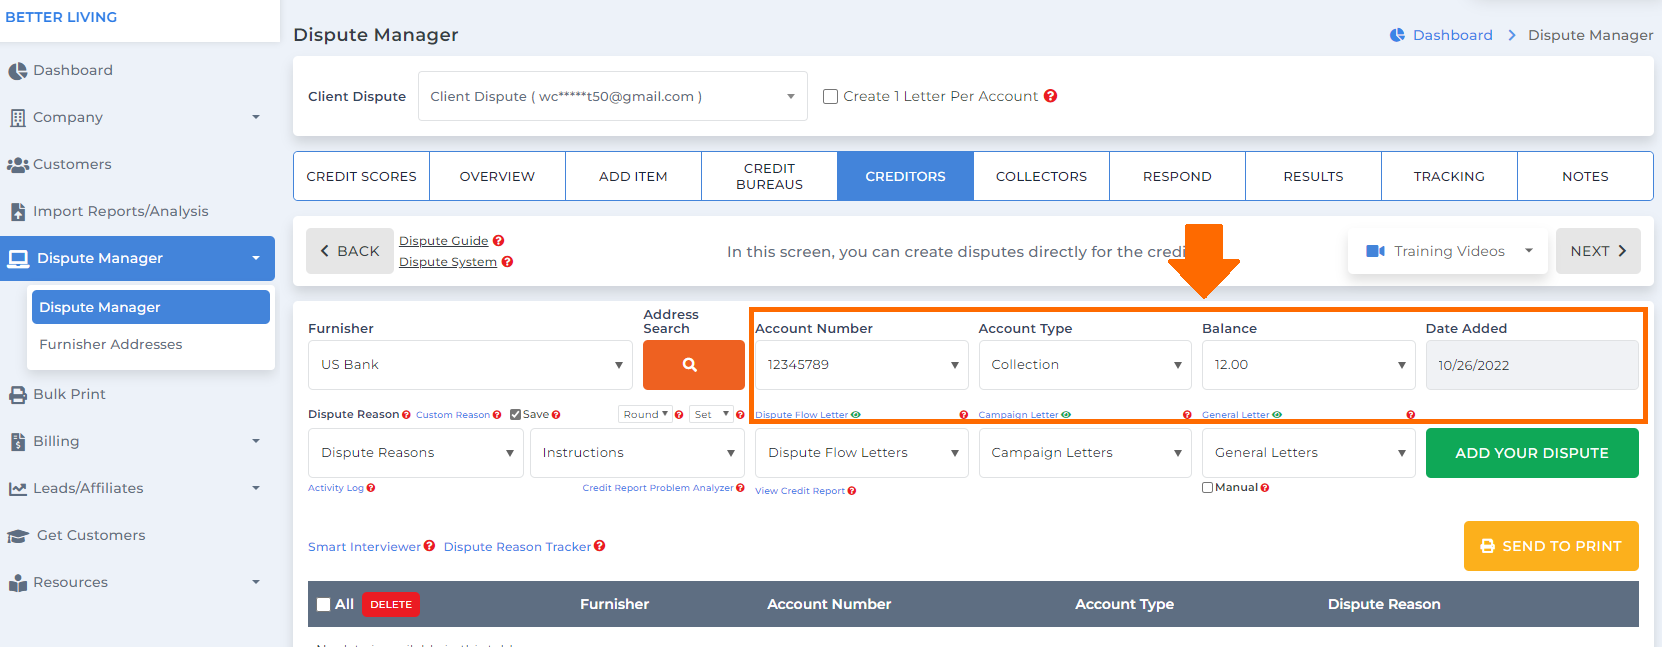Click the Send To Print button
This screenshot has width=1662, height=647.
coord(1551,546)
